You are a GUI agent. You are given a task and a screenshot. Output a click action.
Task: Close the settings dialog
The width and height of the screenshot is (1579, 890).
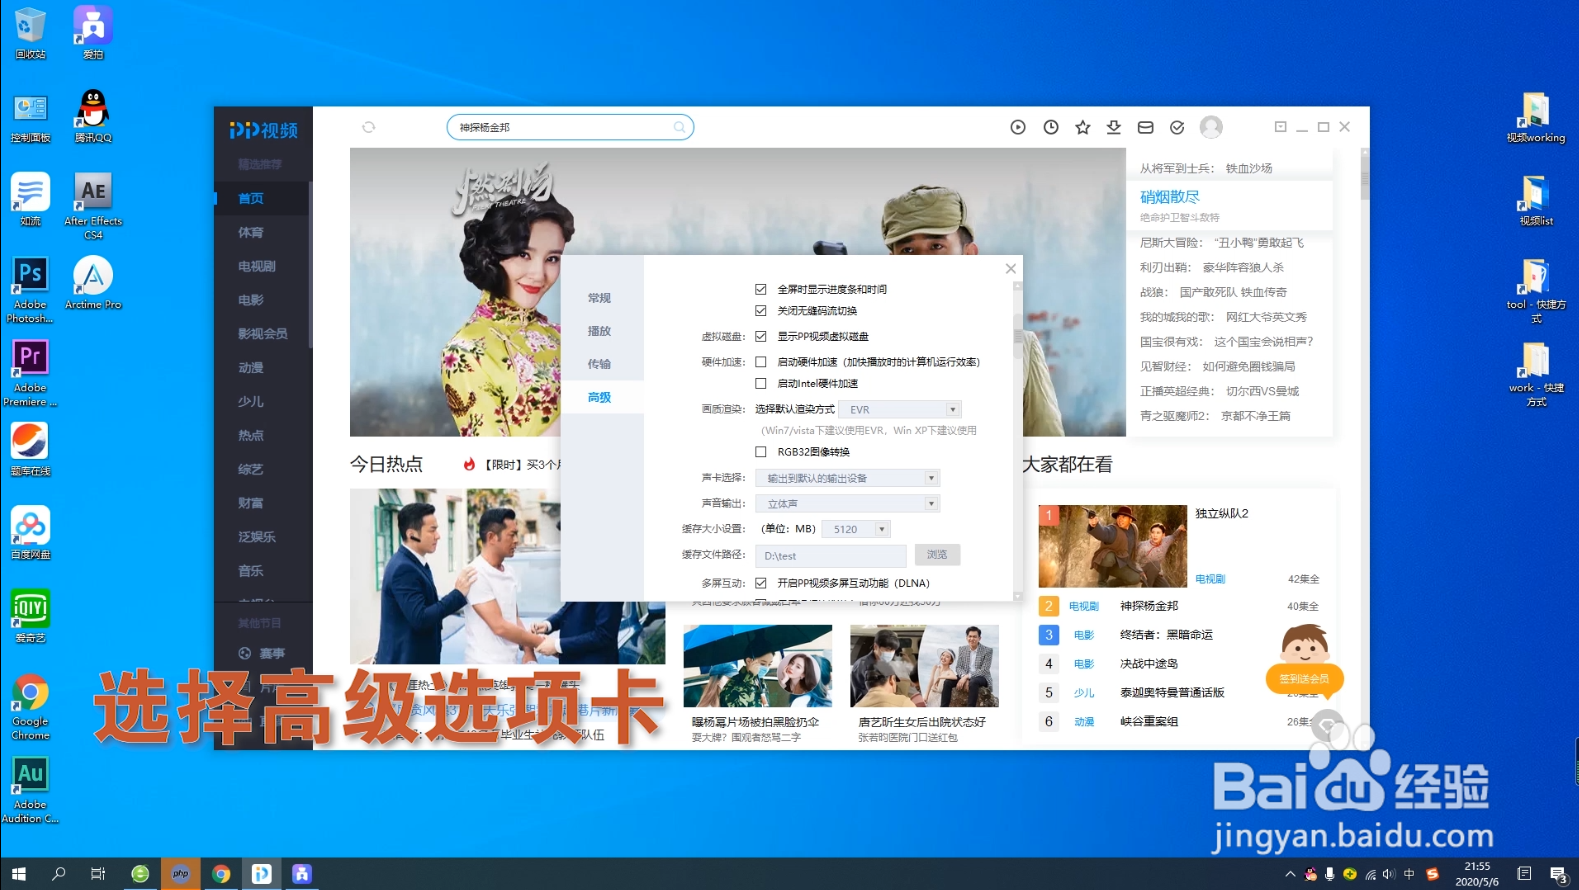pyautogui.click(x=1011, y=268)
